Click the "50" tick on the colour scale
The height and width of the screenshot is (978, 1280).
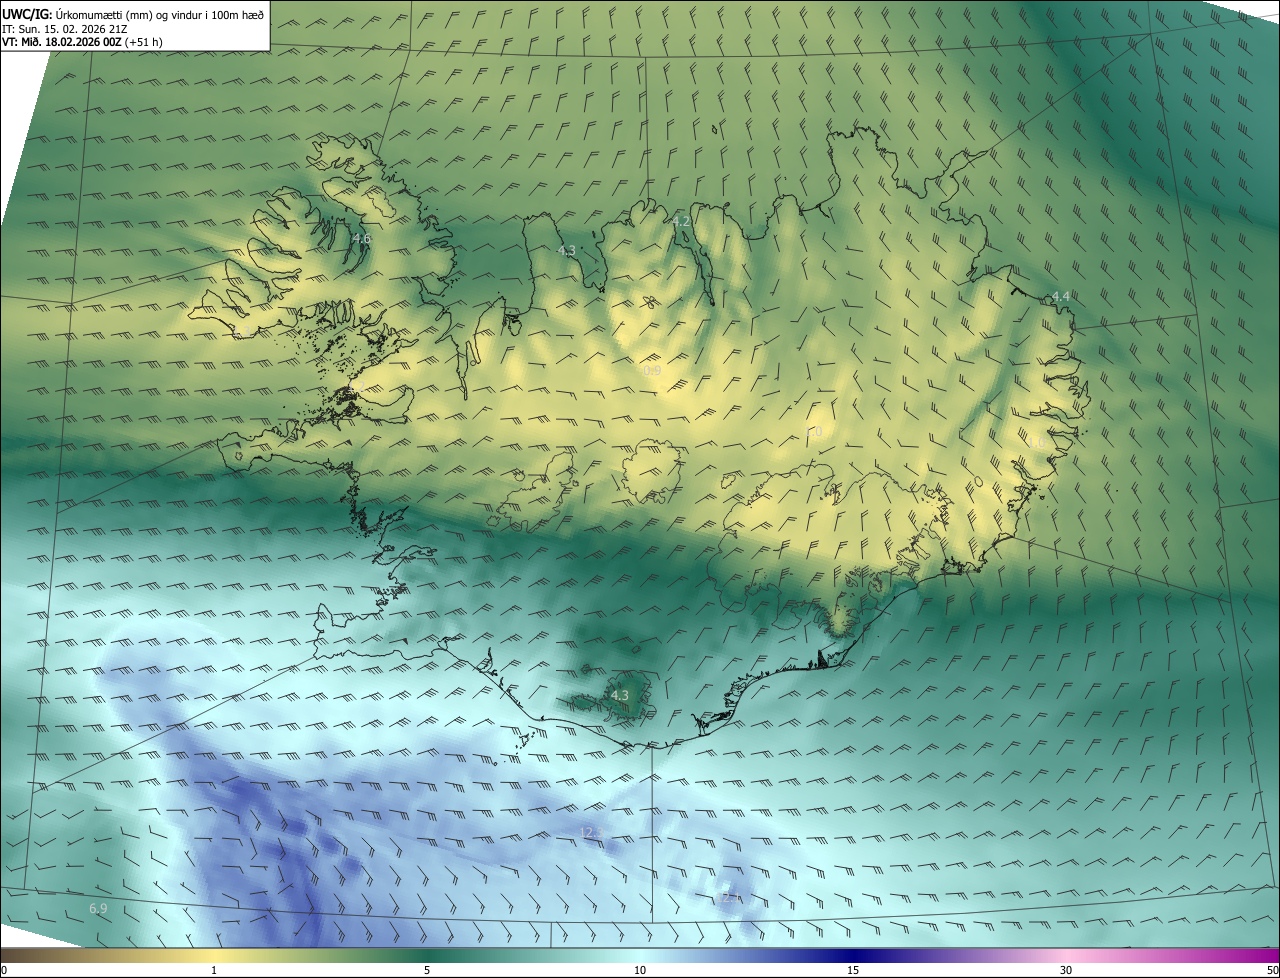click(x=1272, y=970)
